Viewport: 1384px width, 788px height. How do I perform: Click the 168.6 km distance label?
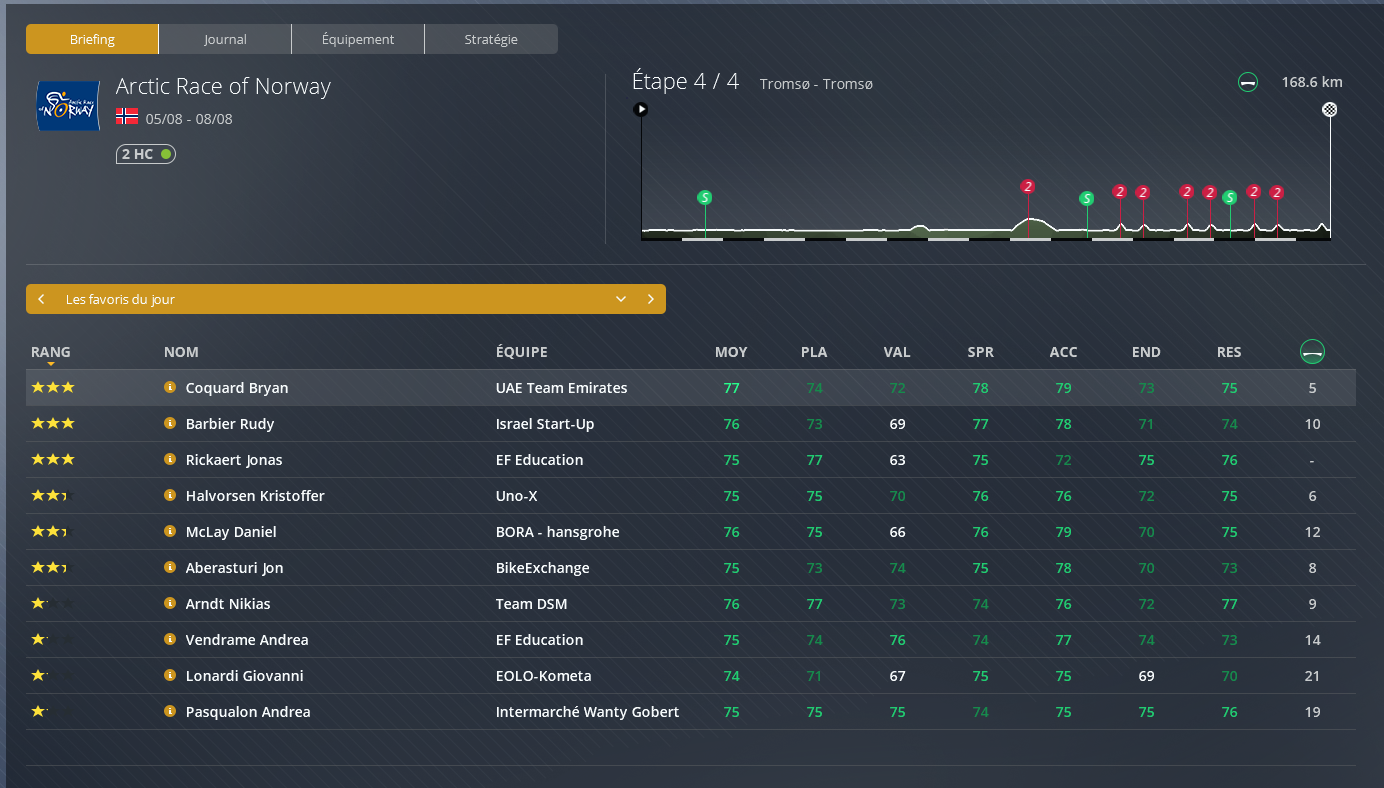point(1312,82)
